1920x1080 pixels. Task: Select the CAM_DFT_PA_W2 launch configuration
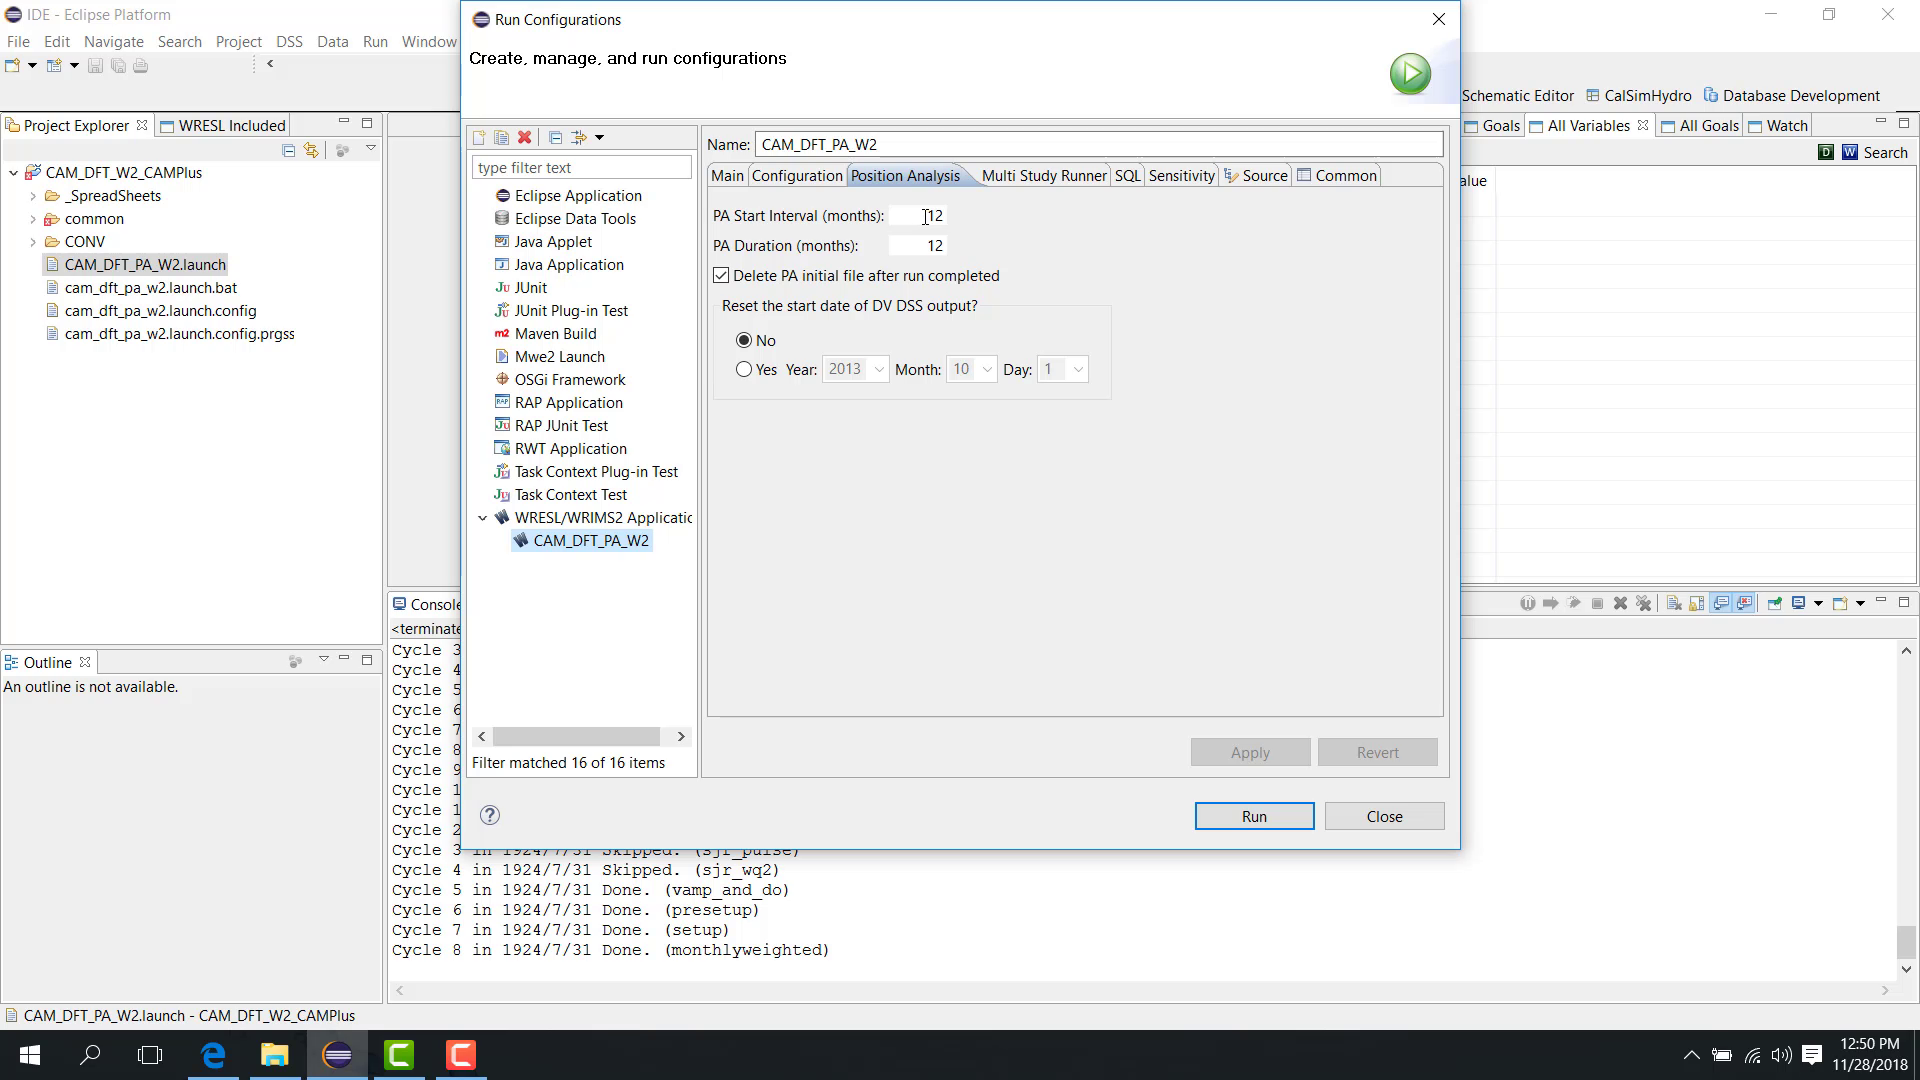581,541
